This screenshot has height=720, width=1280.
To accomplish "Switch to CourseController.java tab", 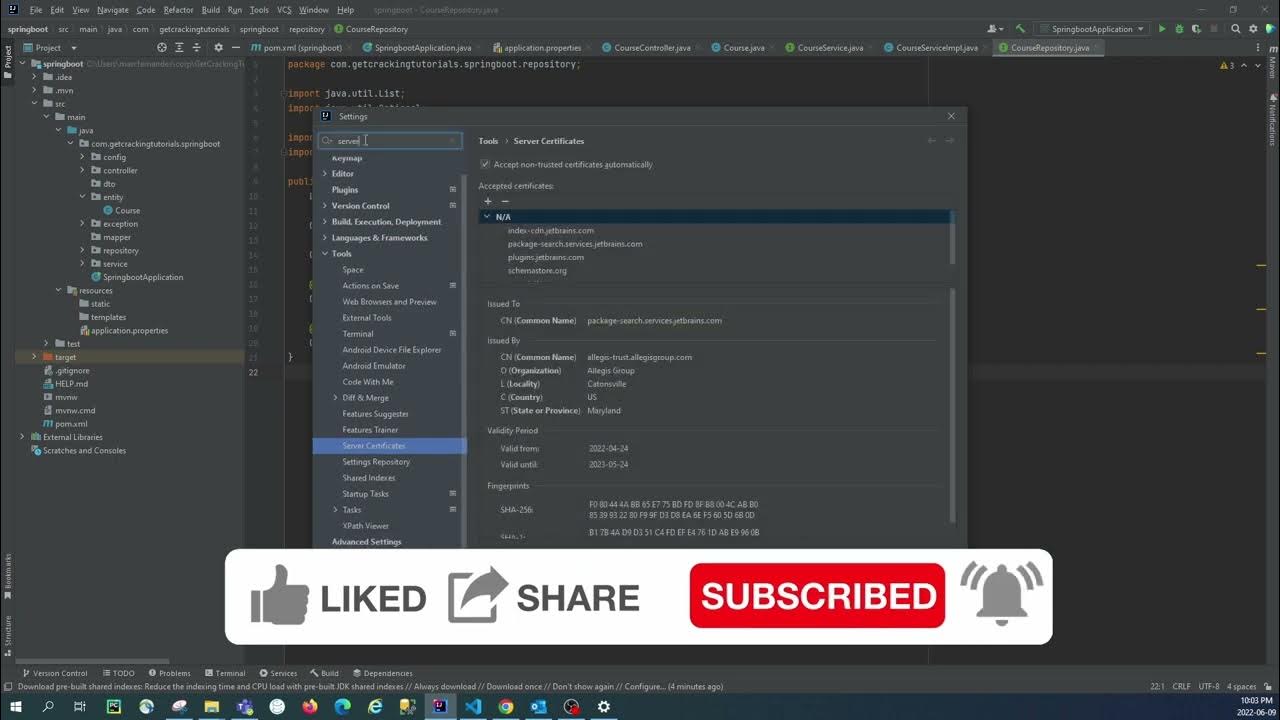I will [x=651, y=47].
